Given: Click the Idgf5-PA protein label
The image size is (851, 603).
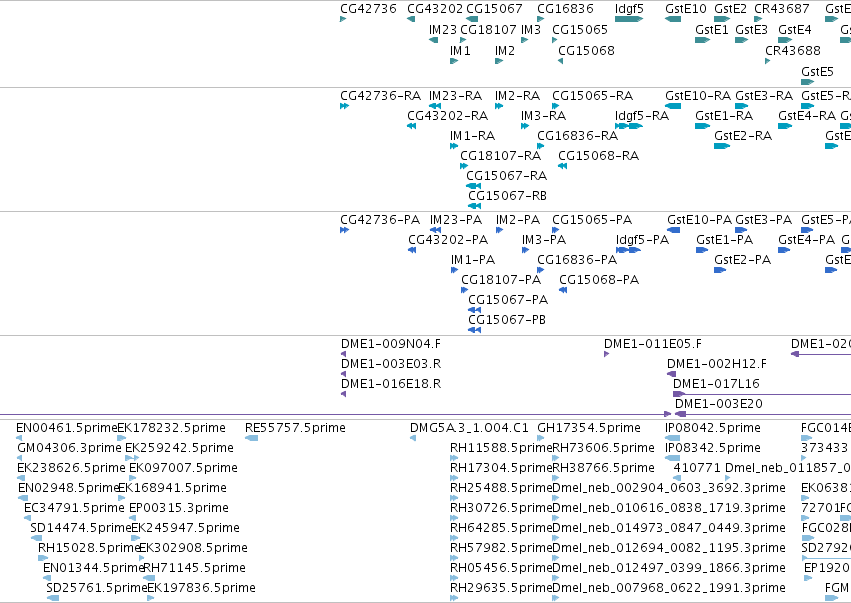Looking at the screenshot, I should [642, 240].
